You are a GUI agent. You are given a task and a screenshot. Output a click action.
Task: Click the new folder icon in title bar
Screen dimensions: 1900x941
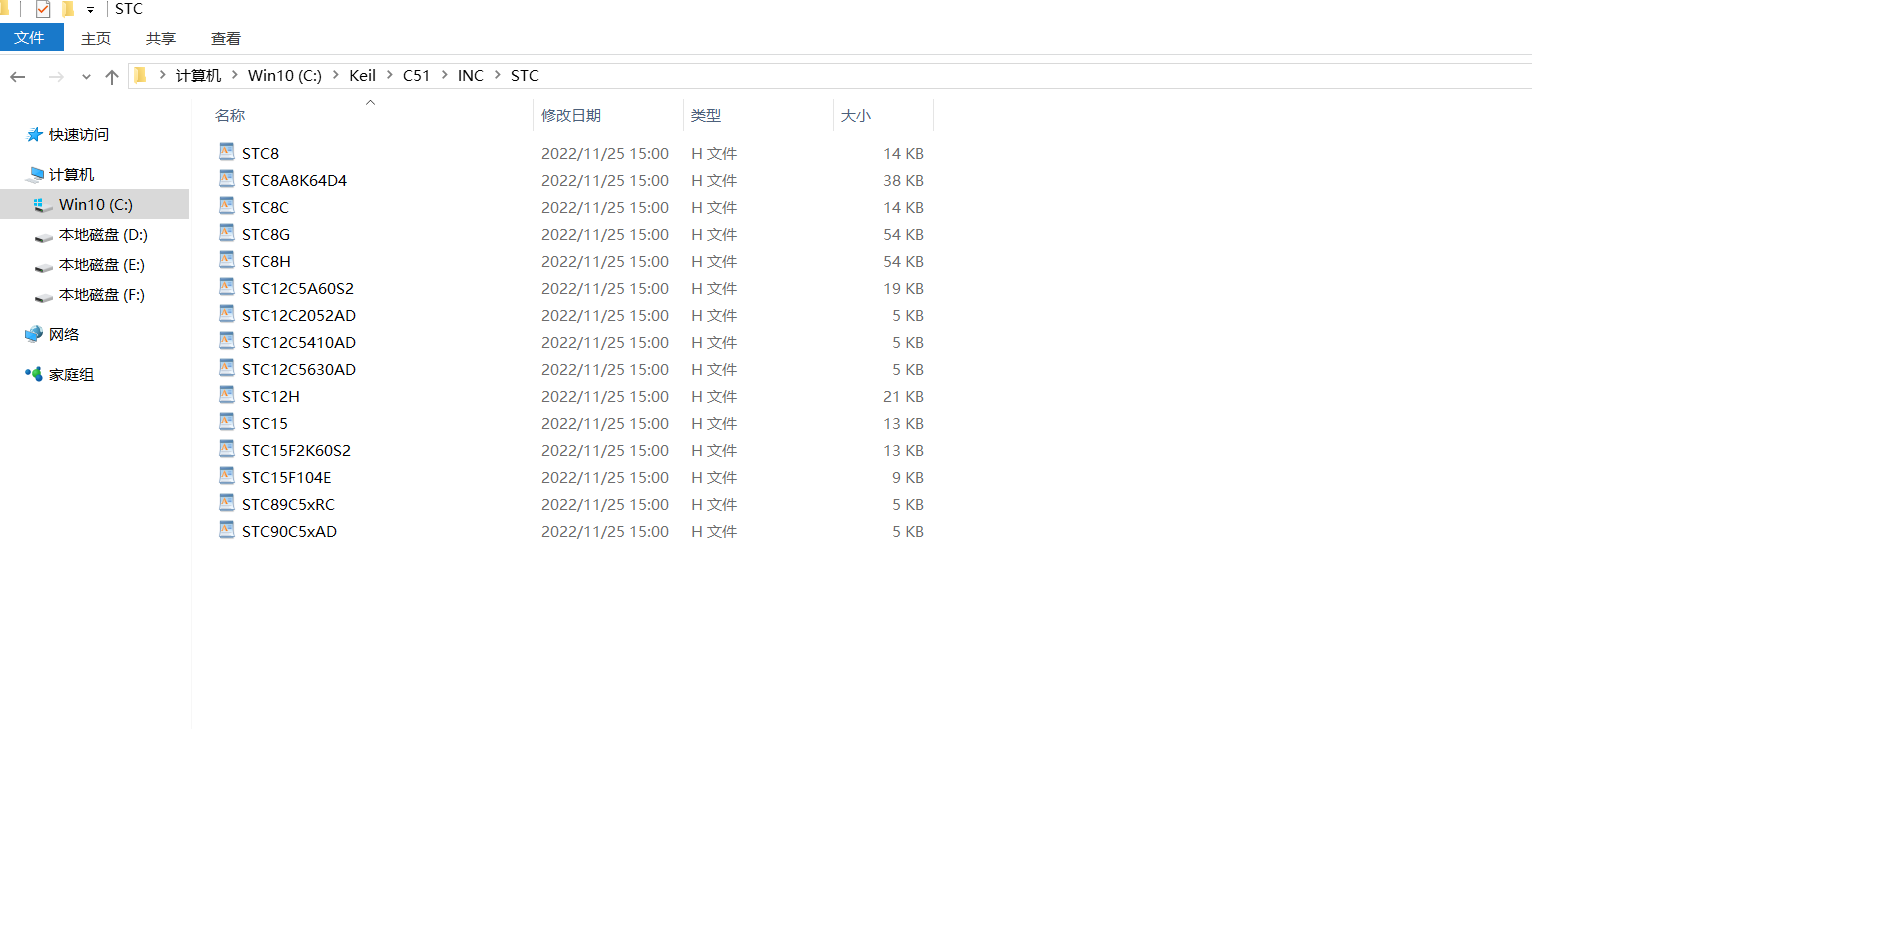(68, 9)
